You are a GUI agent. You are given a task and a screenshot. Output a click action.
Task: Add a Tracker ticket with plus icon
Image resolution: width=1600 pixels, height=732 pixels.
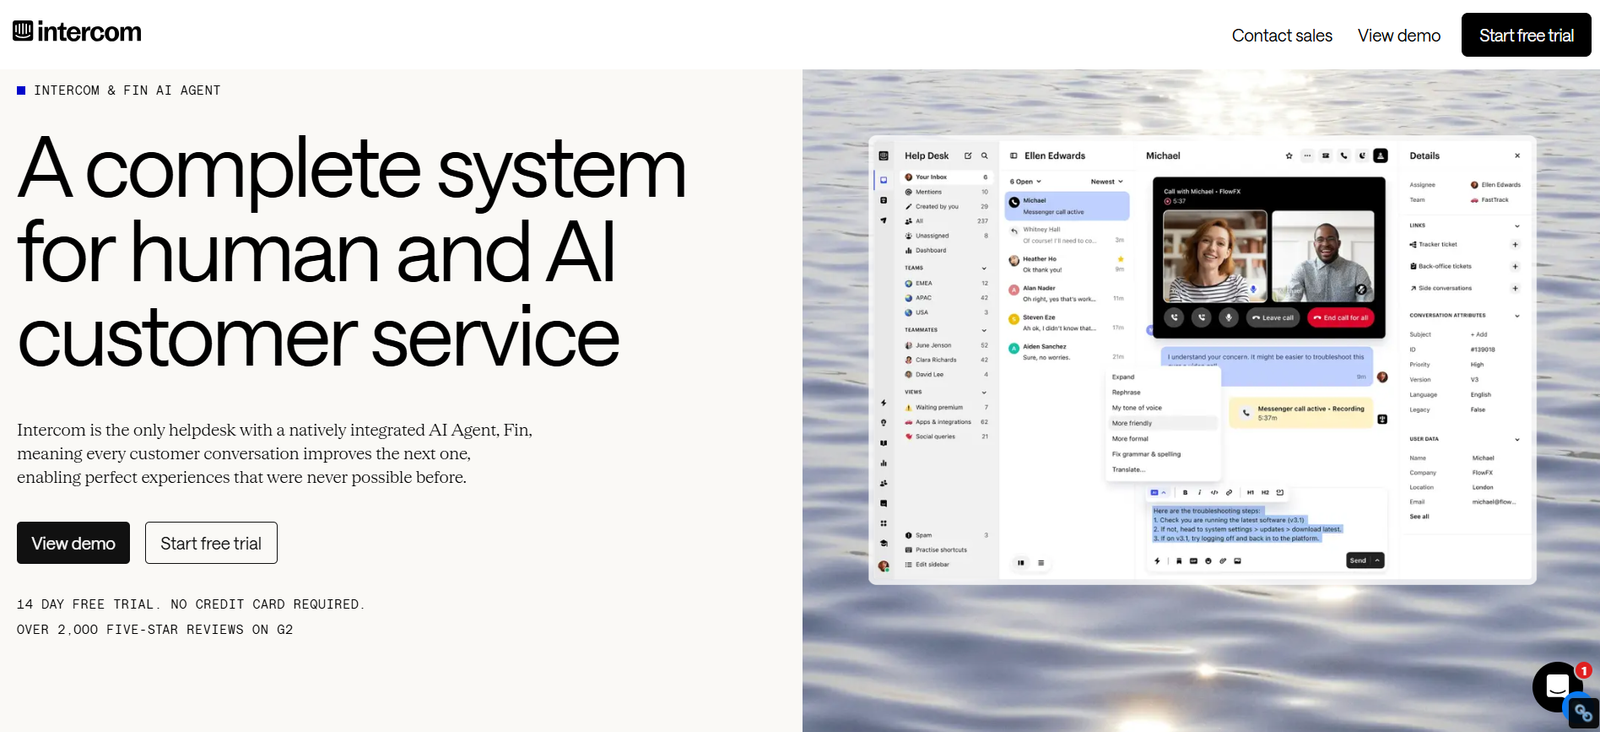click(x=1515, y=244)
